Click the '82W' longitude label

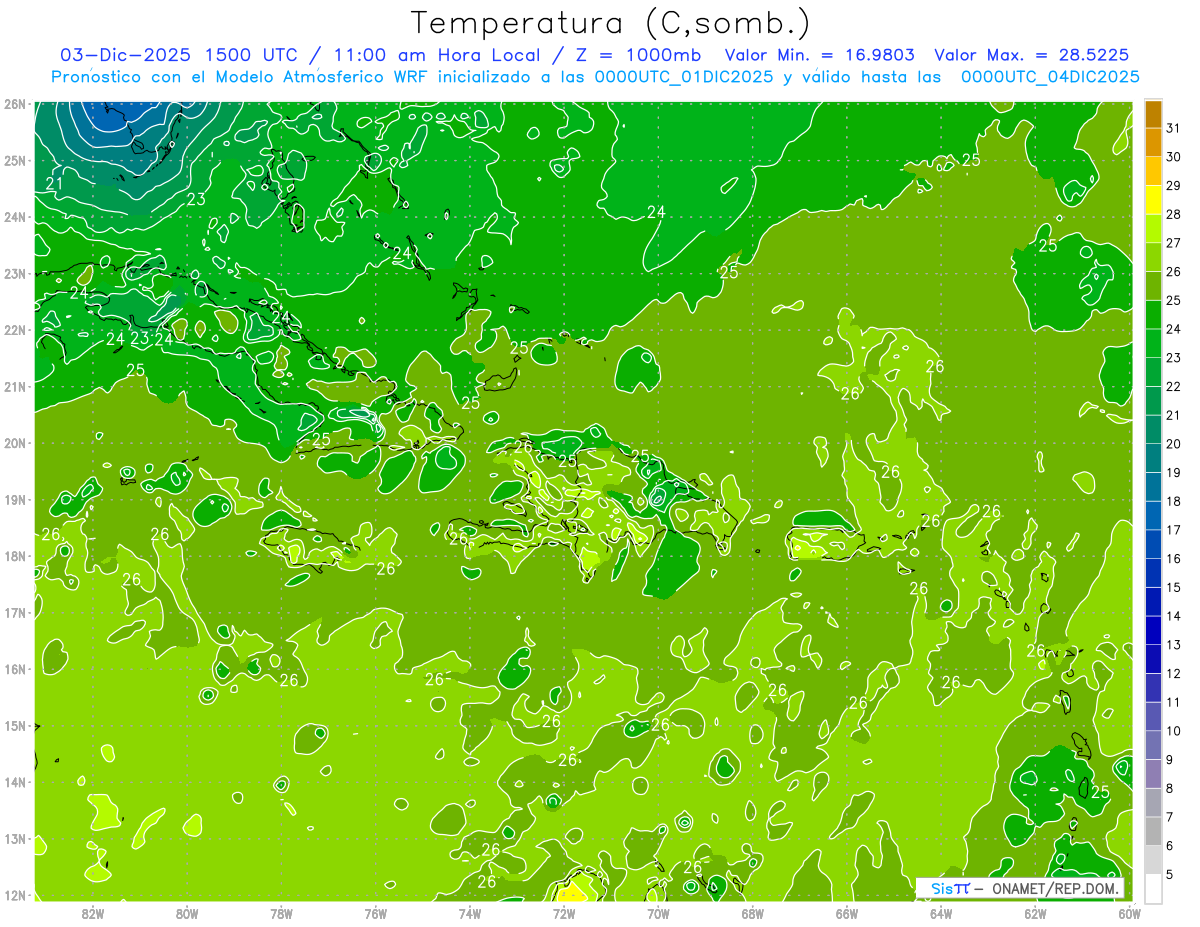click(93, 913)
